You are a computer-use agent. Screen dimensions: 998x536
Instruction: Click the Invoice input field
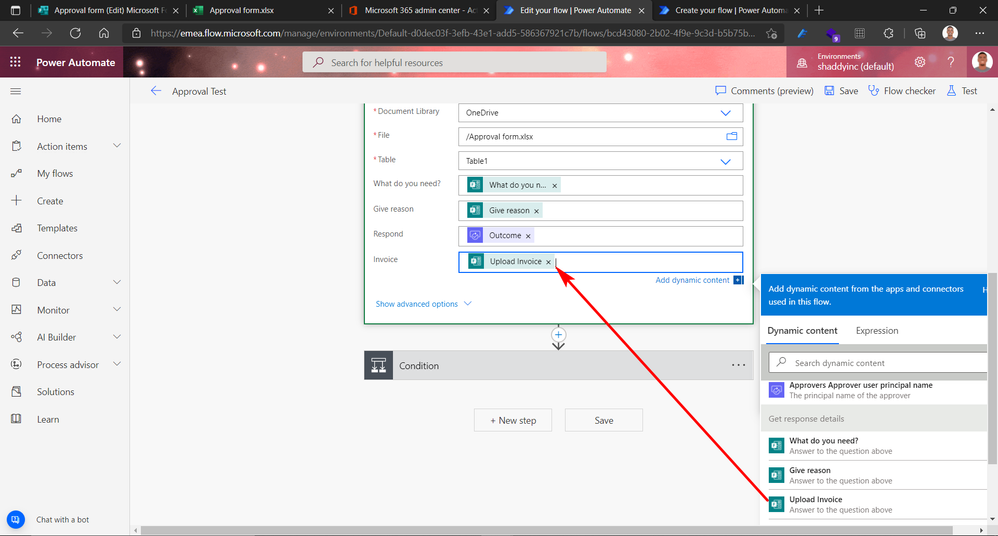(x=600, y=262)
